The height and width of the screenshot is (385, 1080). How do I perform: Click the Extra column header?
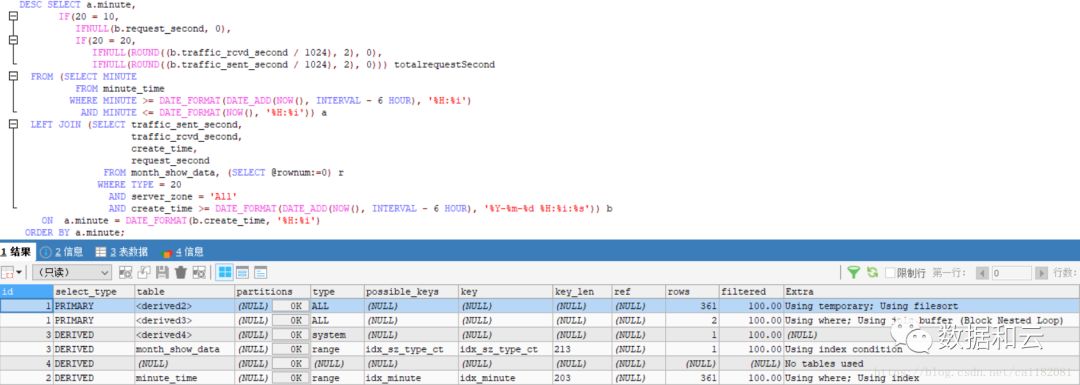click(931, 291)
